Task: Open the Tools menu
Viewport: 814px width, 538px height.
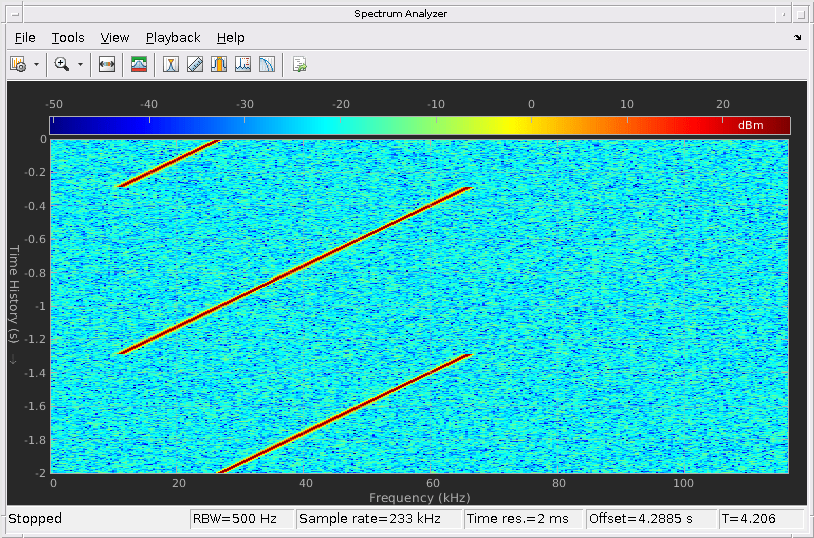Action: [68, 37]
